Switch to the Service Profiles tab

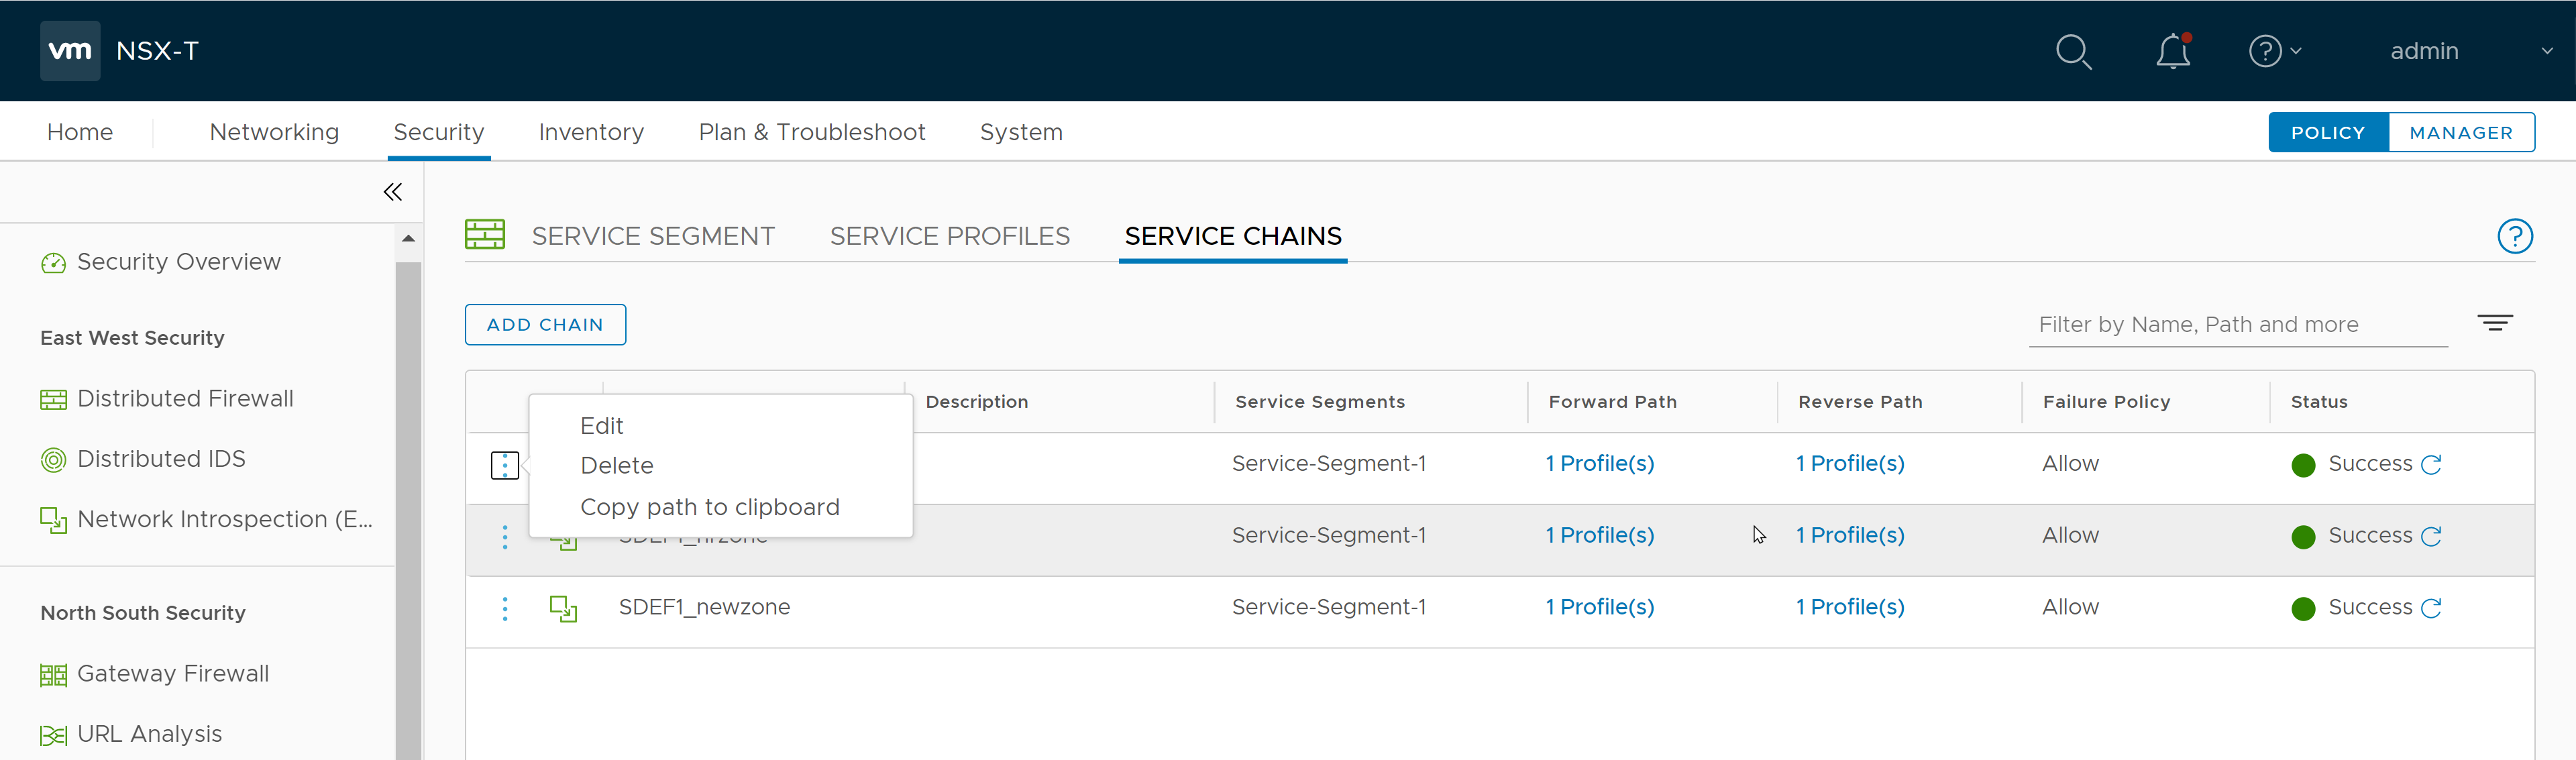tap(949, 237)
